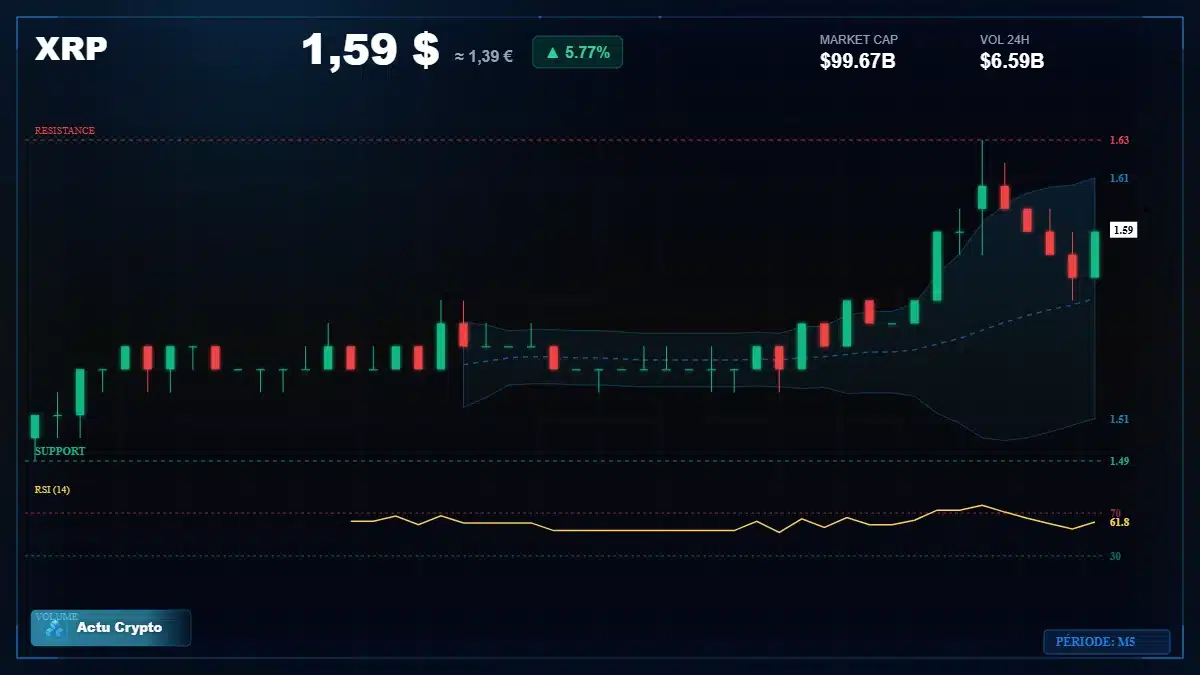Click the VOL 24H label
This screenshot has width=1200, height=675.
point(1005,40)
